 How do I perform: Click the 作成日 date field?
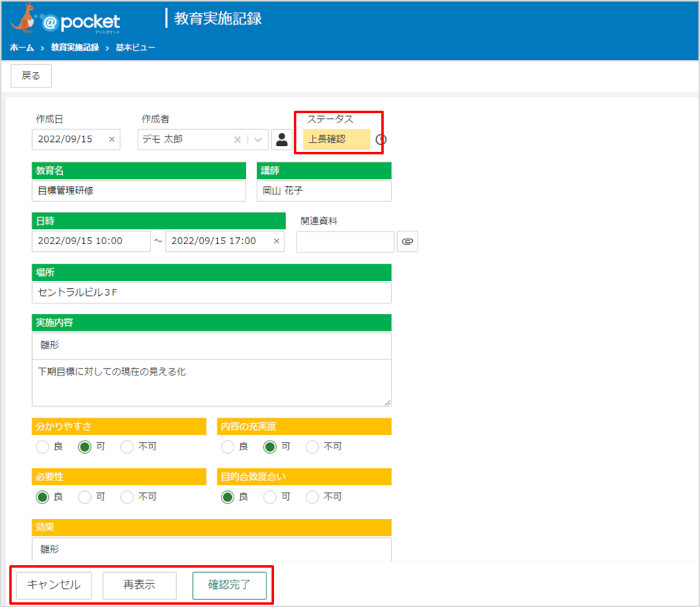coord(76,139)
